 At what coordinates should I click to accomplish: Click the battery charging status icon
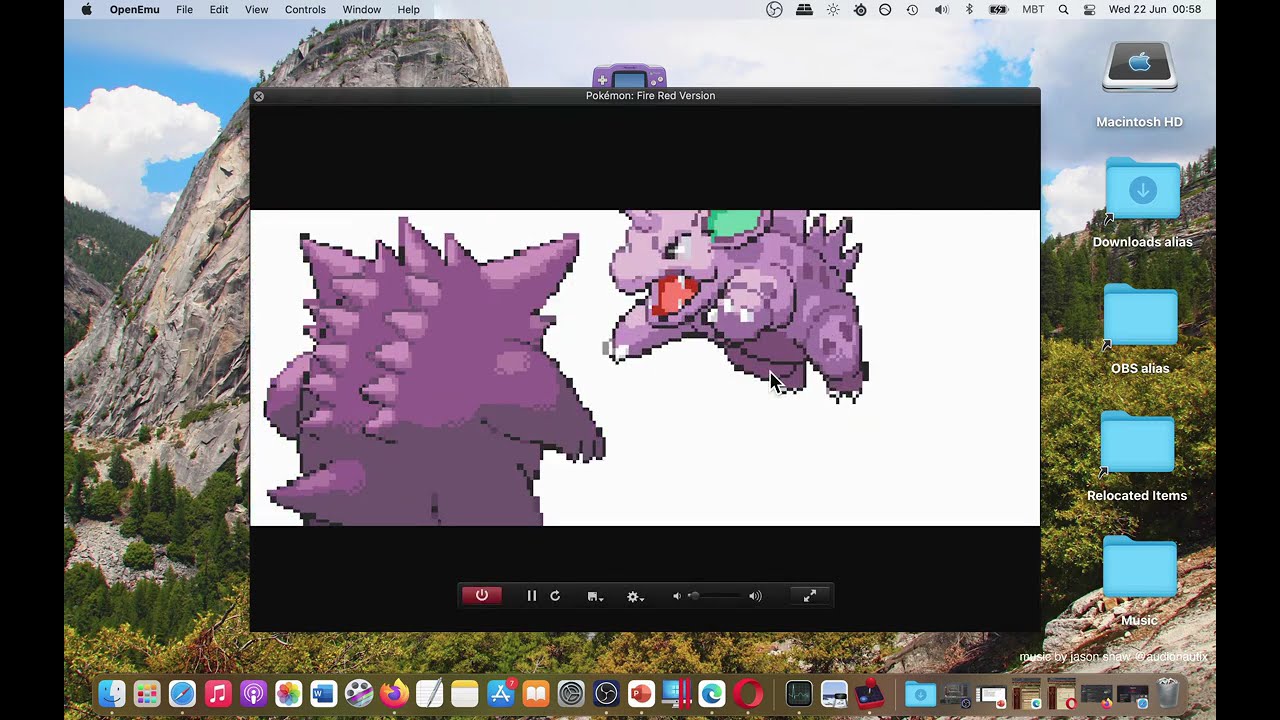998,9
